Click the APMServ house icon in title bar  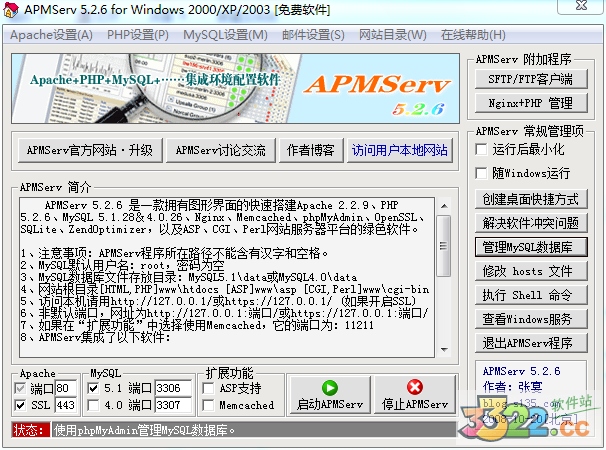point(10,10)
